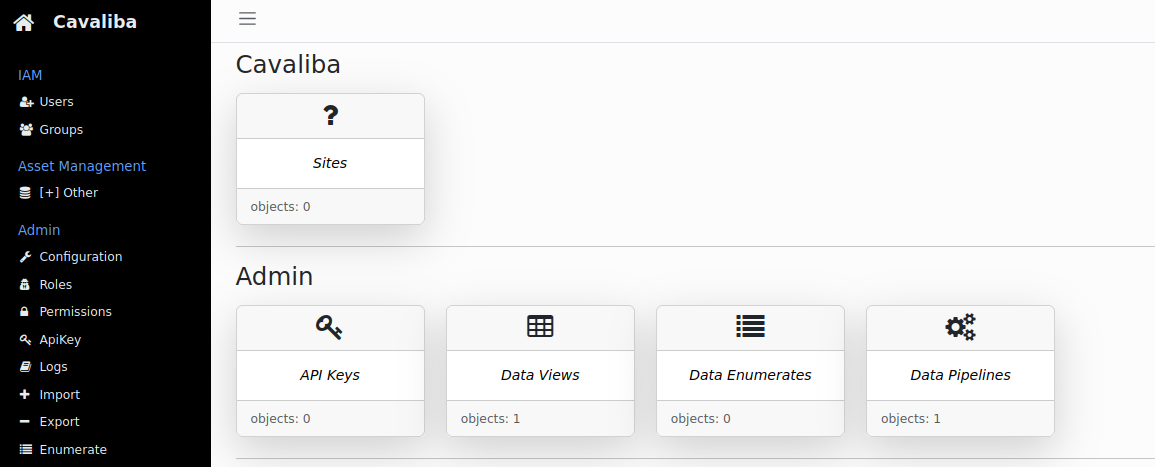Open the Sites card link
Image resolution: width=1155 pixels, height=467 pixels.
point(330,163)
